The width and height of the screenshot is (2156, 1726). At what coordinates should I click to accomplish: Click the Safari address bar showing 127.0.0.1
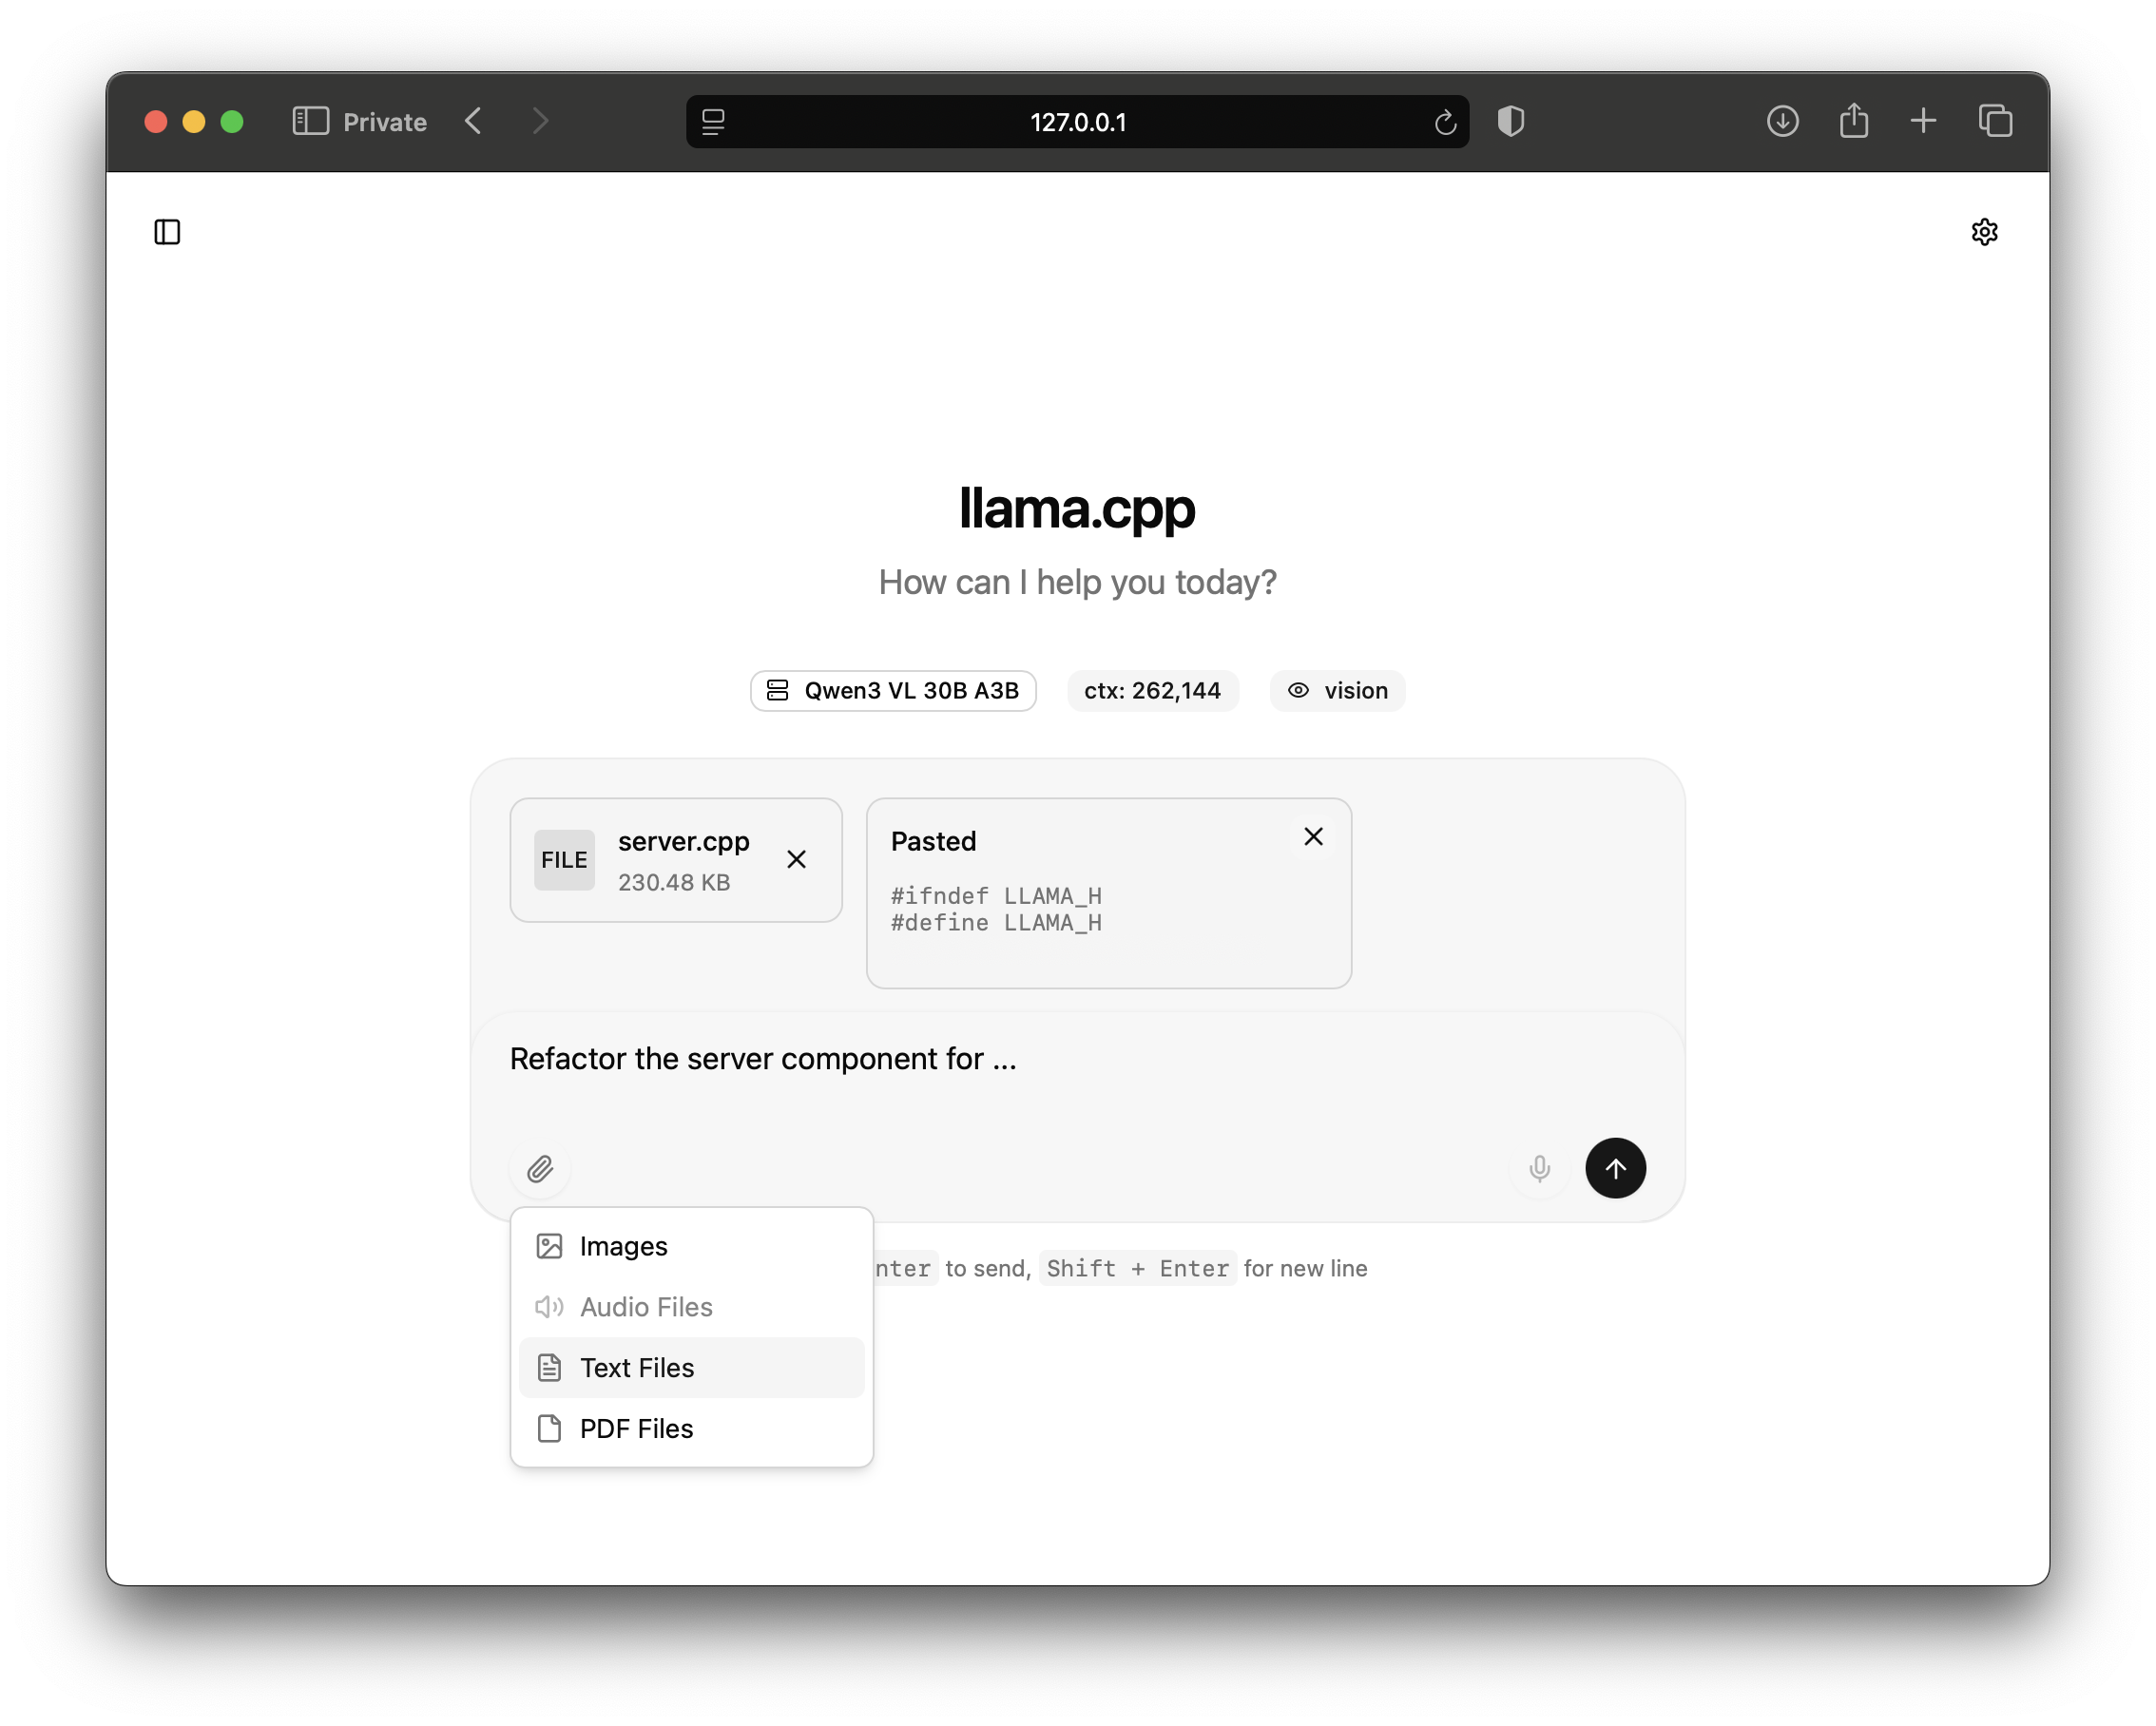click(x=1077, y=122)
